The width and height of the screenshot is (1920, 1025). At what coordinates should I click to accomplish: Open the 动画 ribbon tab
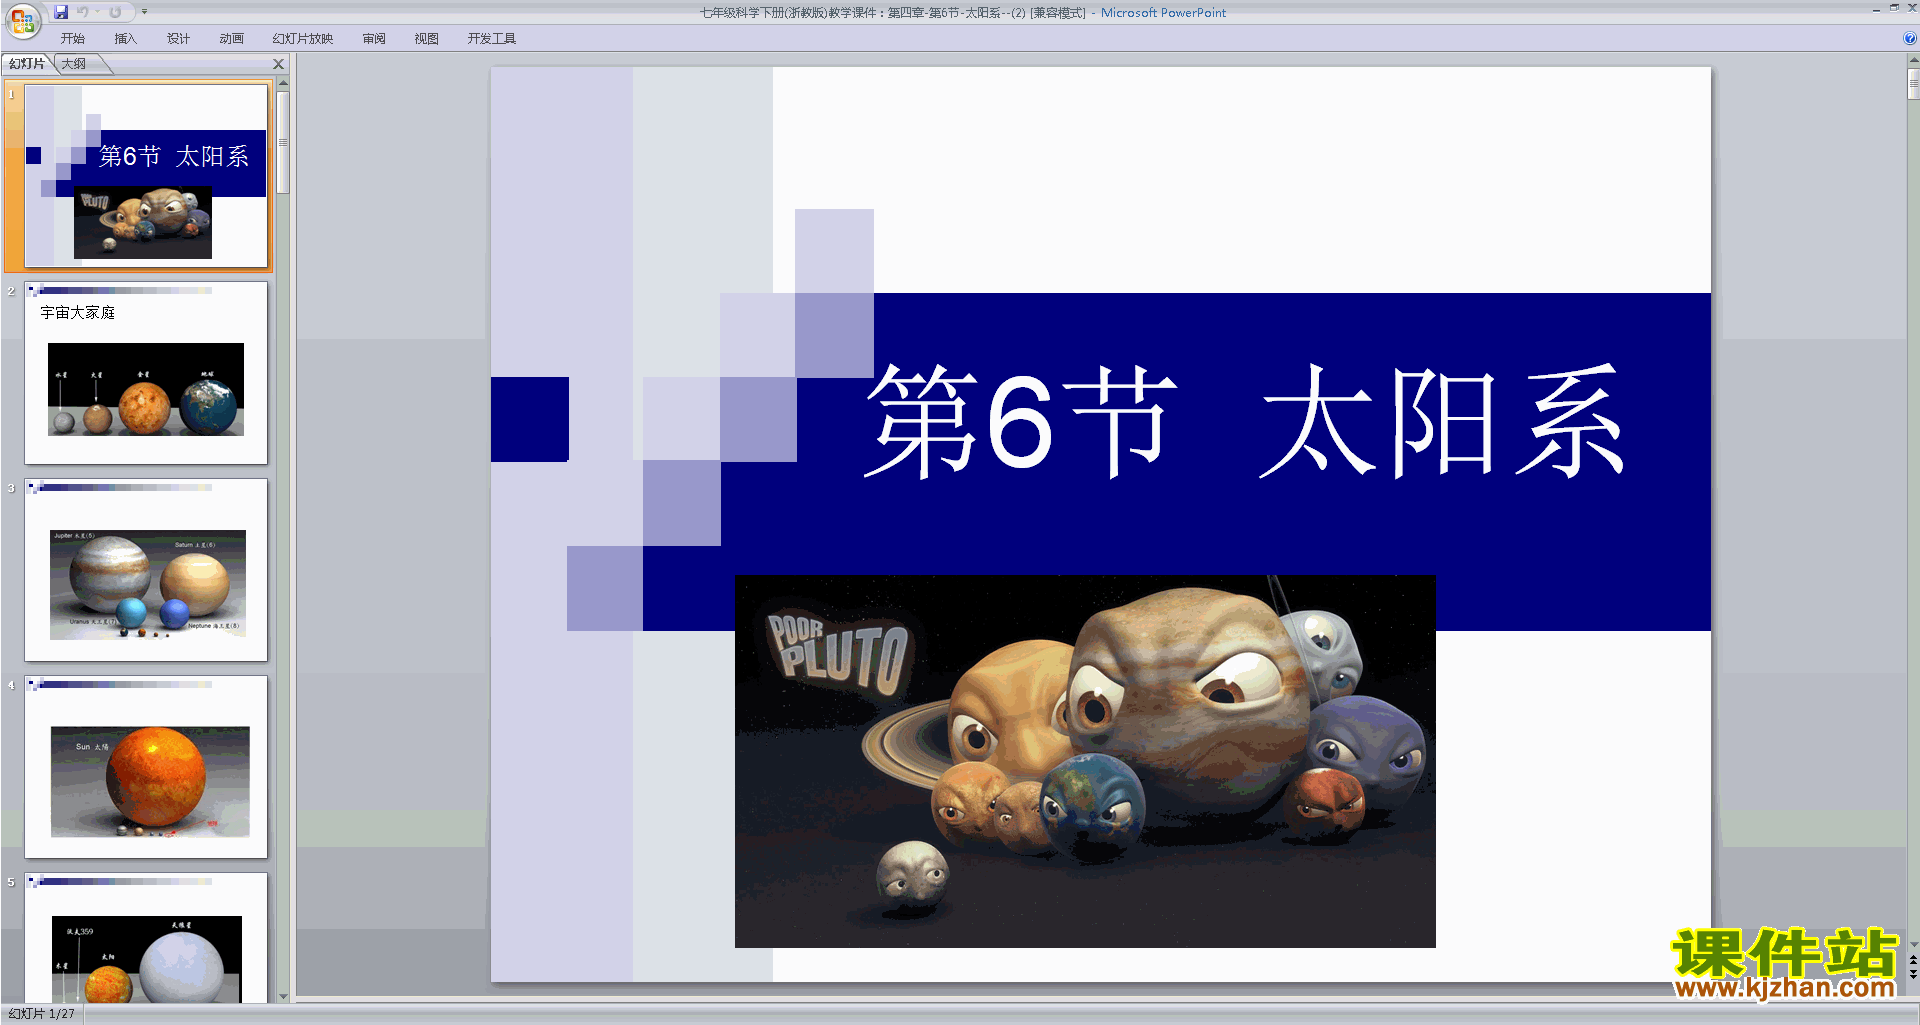[231, 39]
